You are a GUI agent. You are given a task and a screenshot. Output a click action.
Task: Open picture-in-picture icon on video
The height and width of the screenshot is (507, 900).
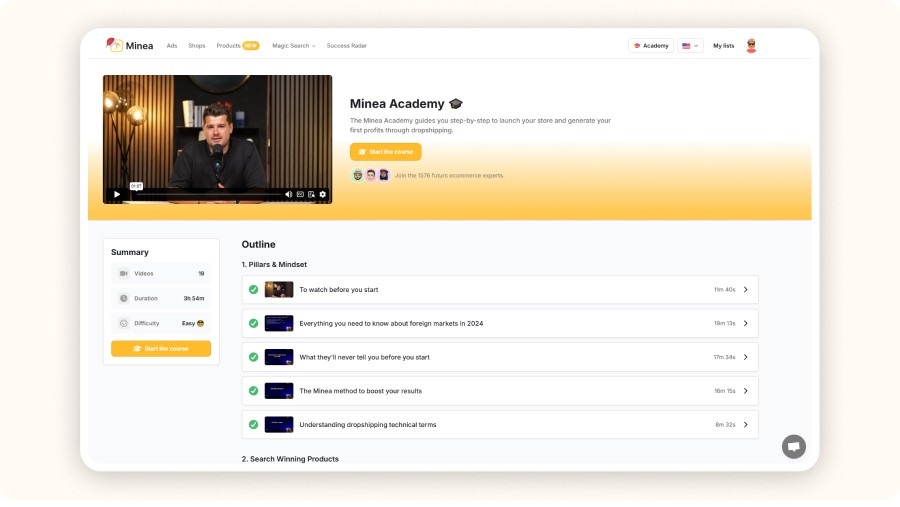311,195
